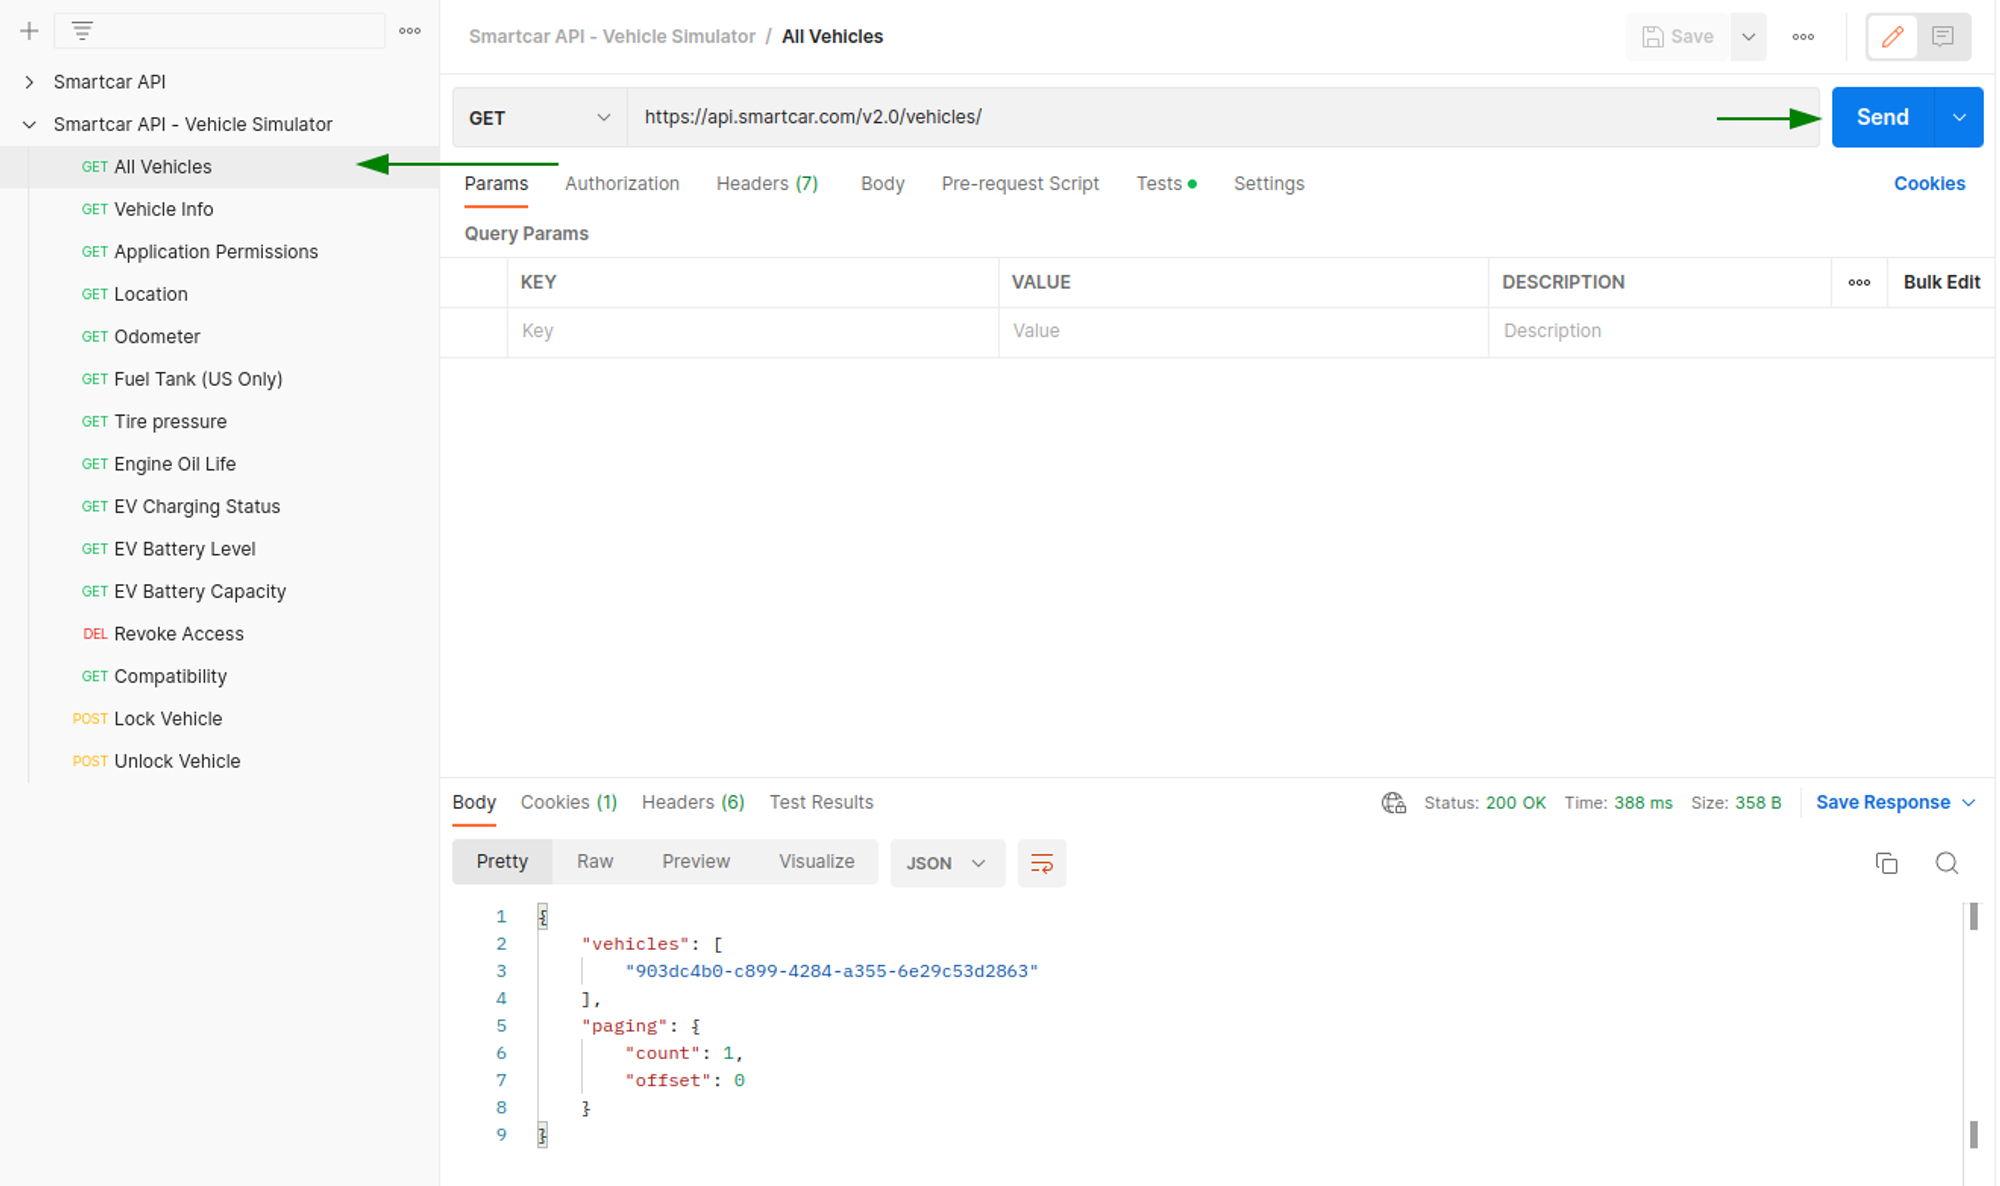Open the Send options dropdown arrow
The width and height of the screenshot is (2000, 1186).
point(1959,117)
